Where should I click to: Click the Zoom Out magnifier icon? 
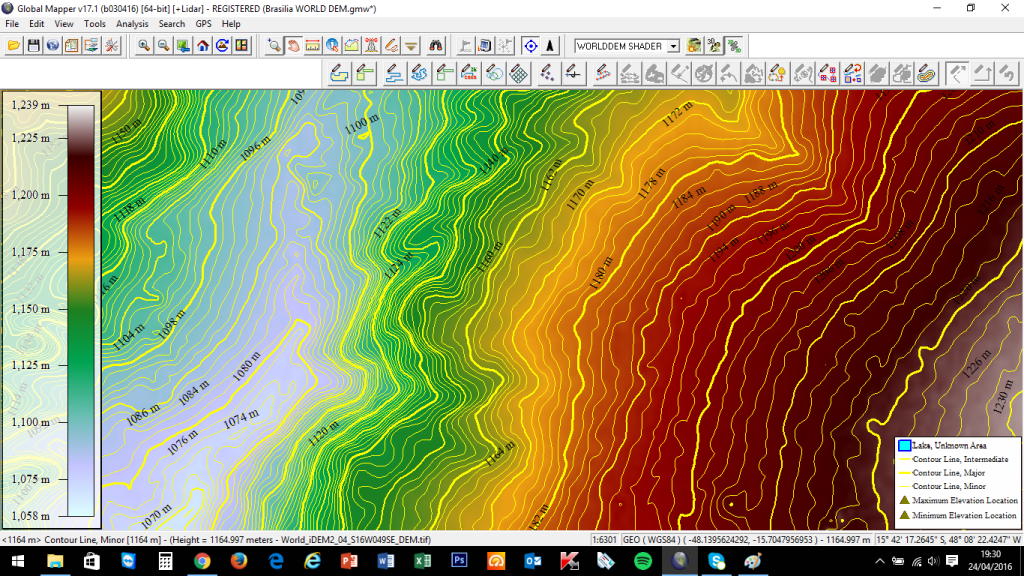[163, 46]
